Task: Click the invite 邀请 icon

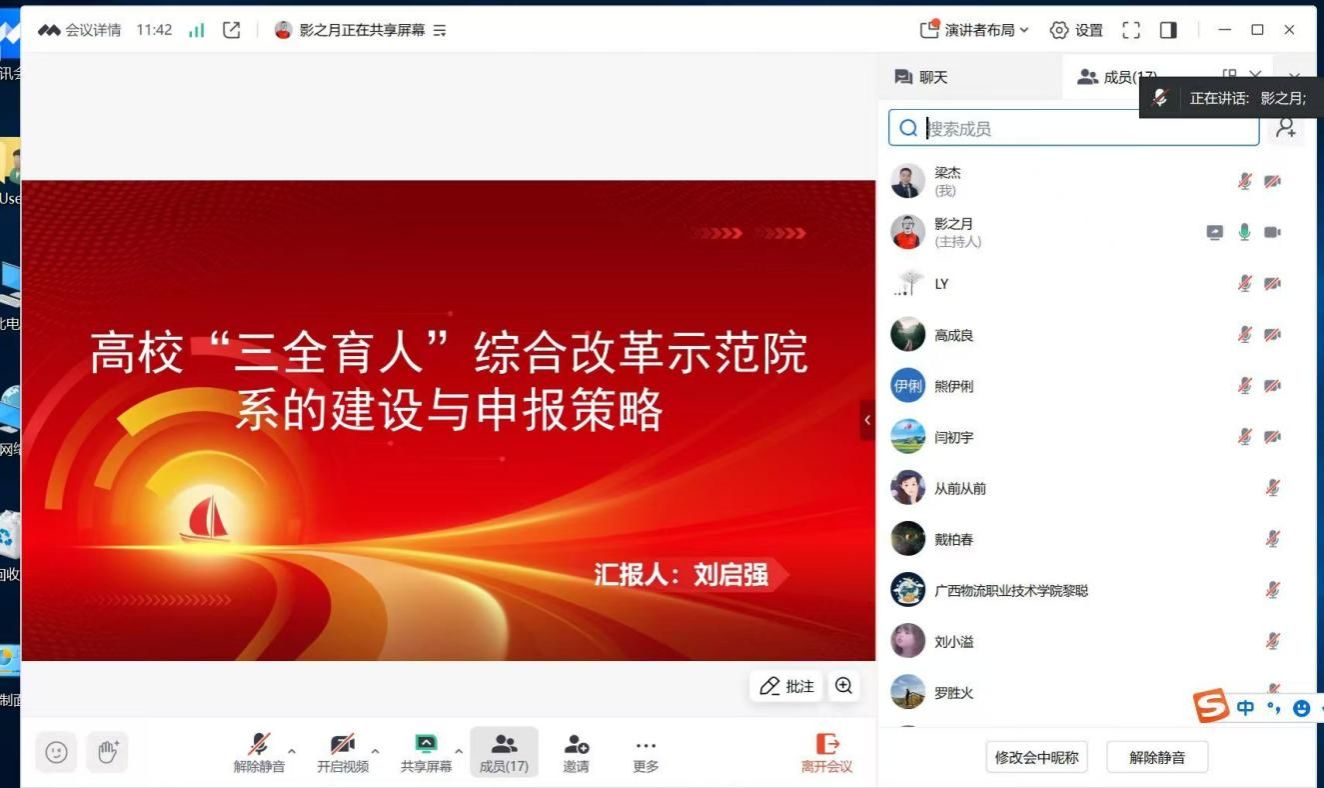Action: click(x=576, y=753)
